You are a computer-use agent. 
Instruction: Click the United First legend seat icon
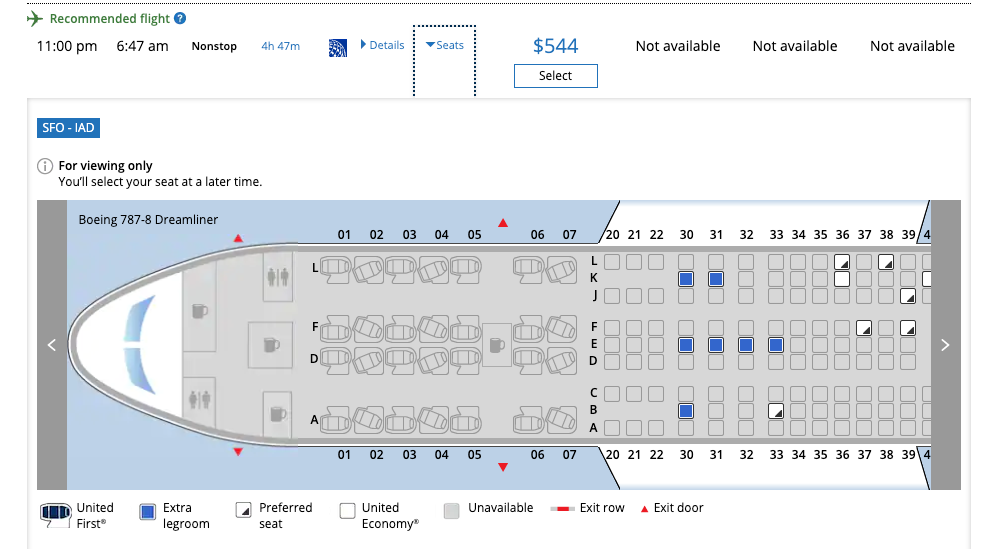pos(56,513)
